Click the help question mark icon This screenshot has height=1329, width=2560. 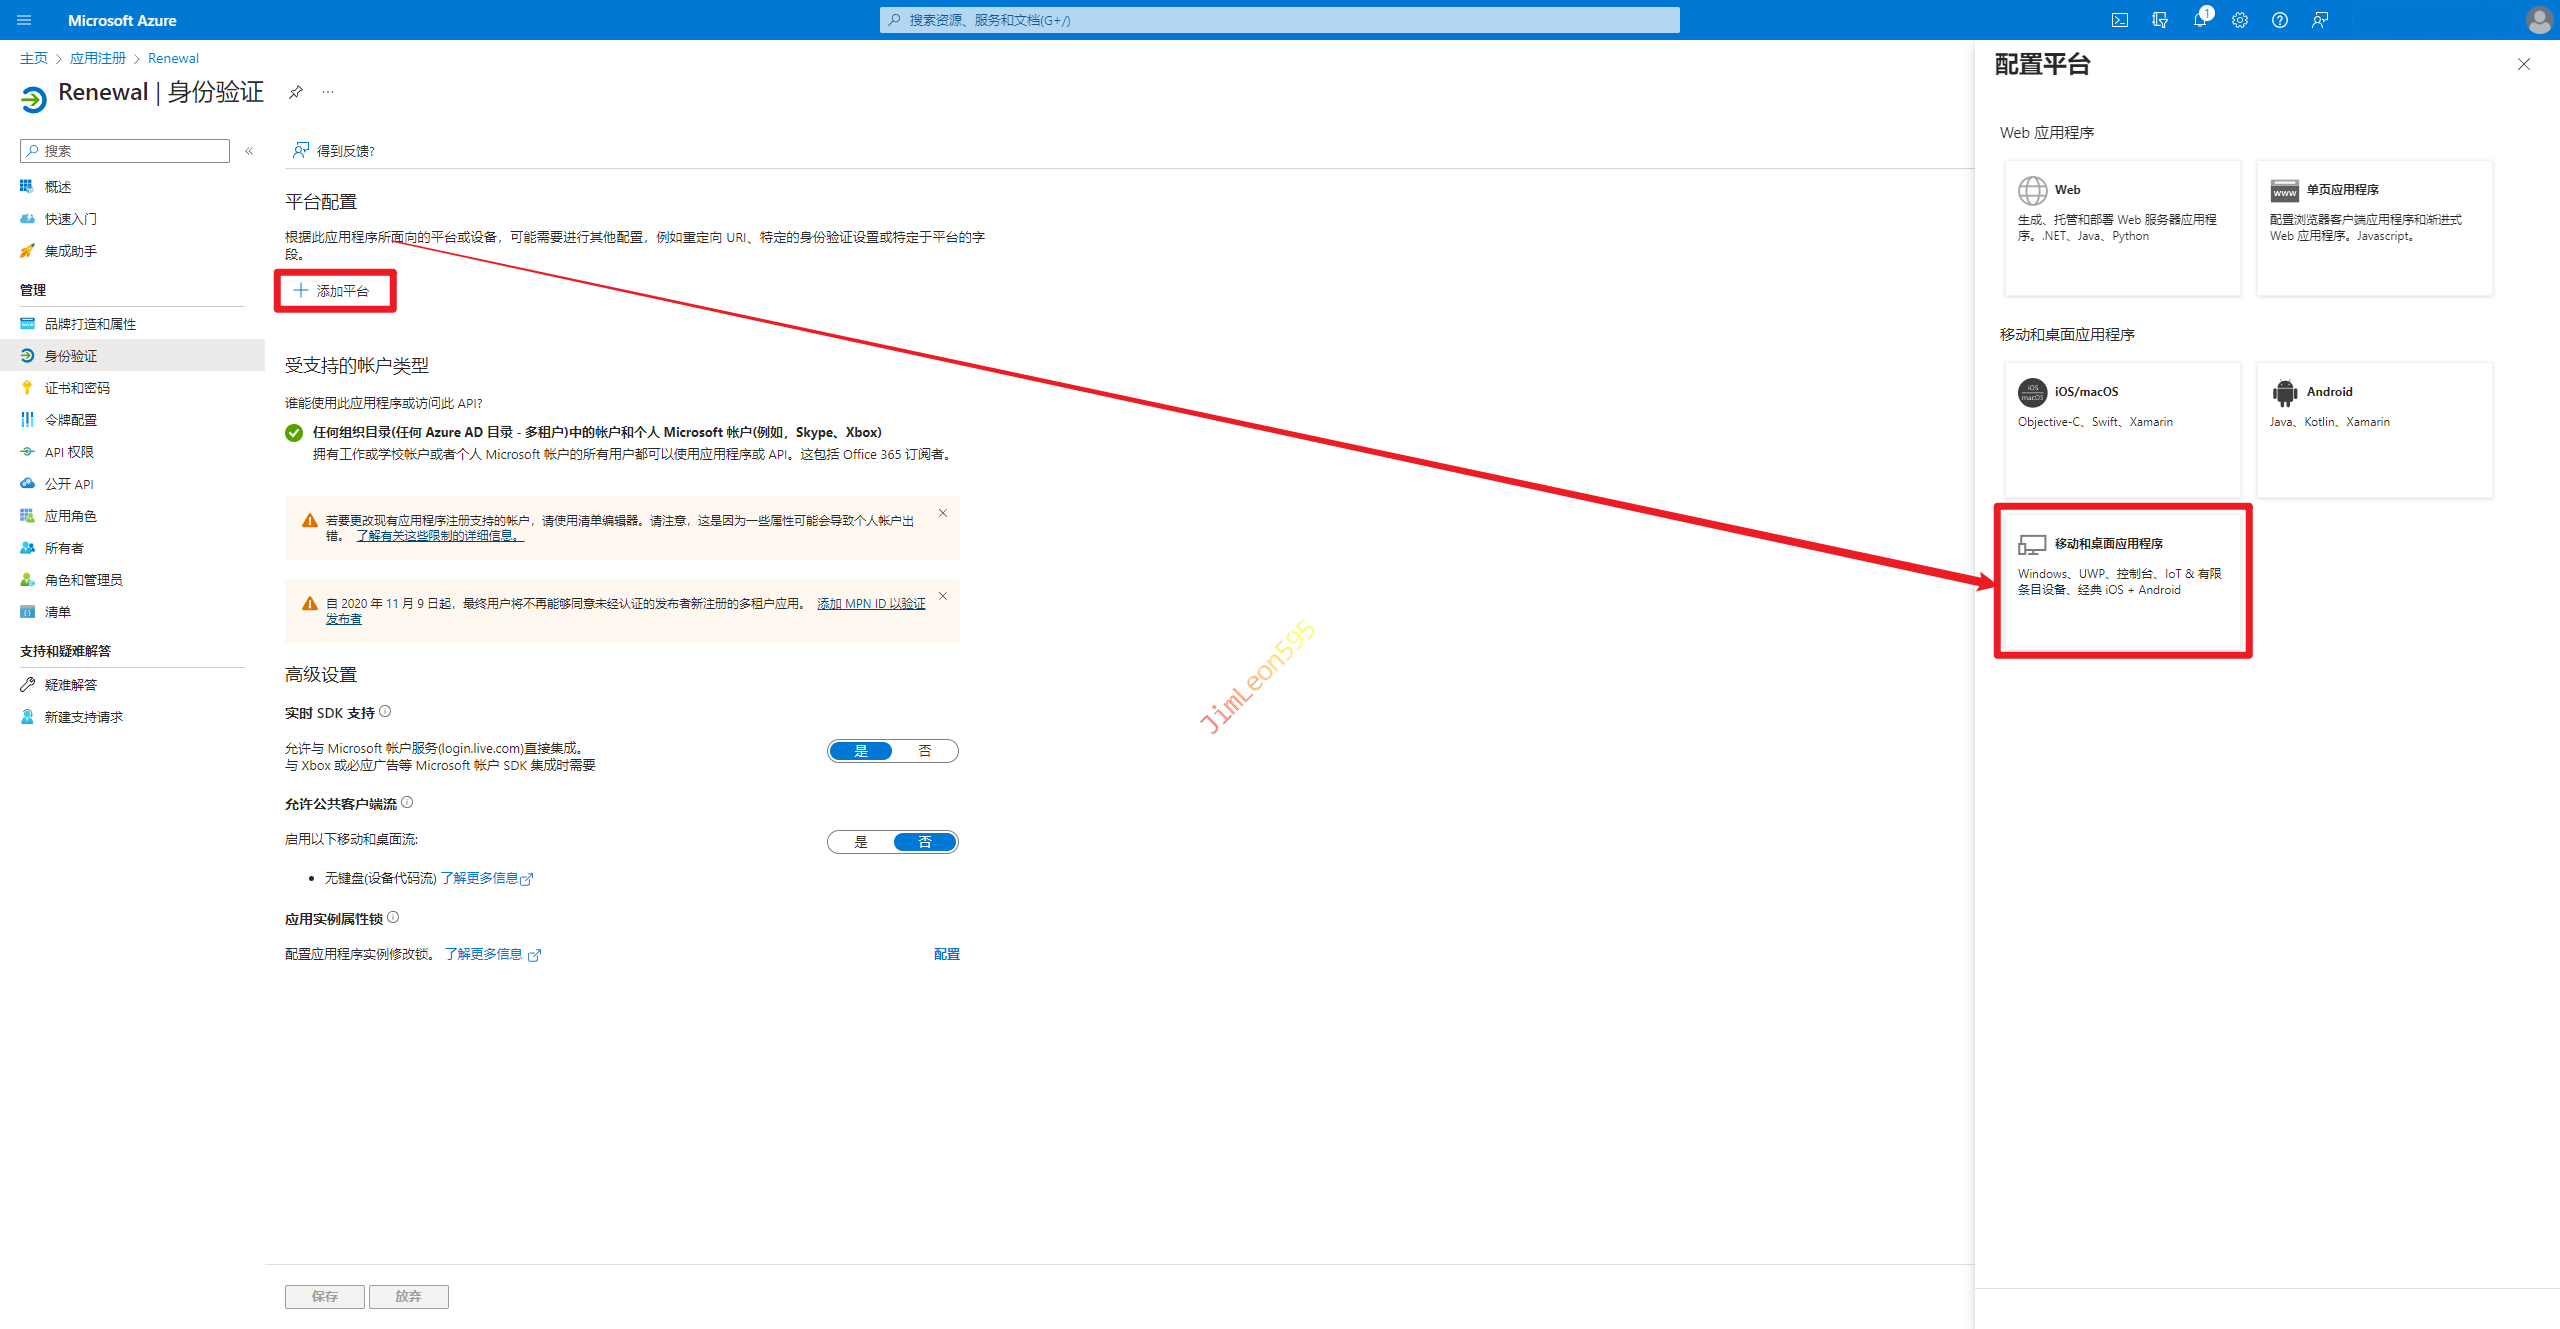(x=2280, y=20)
